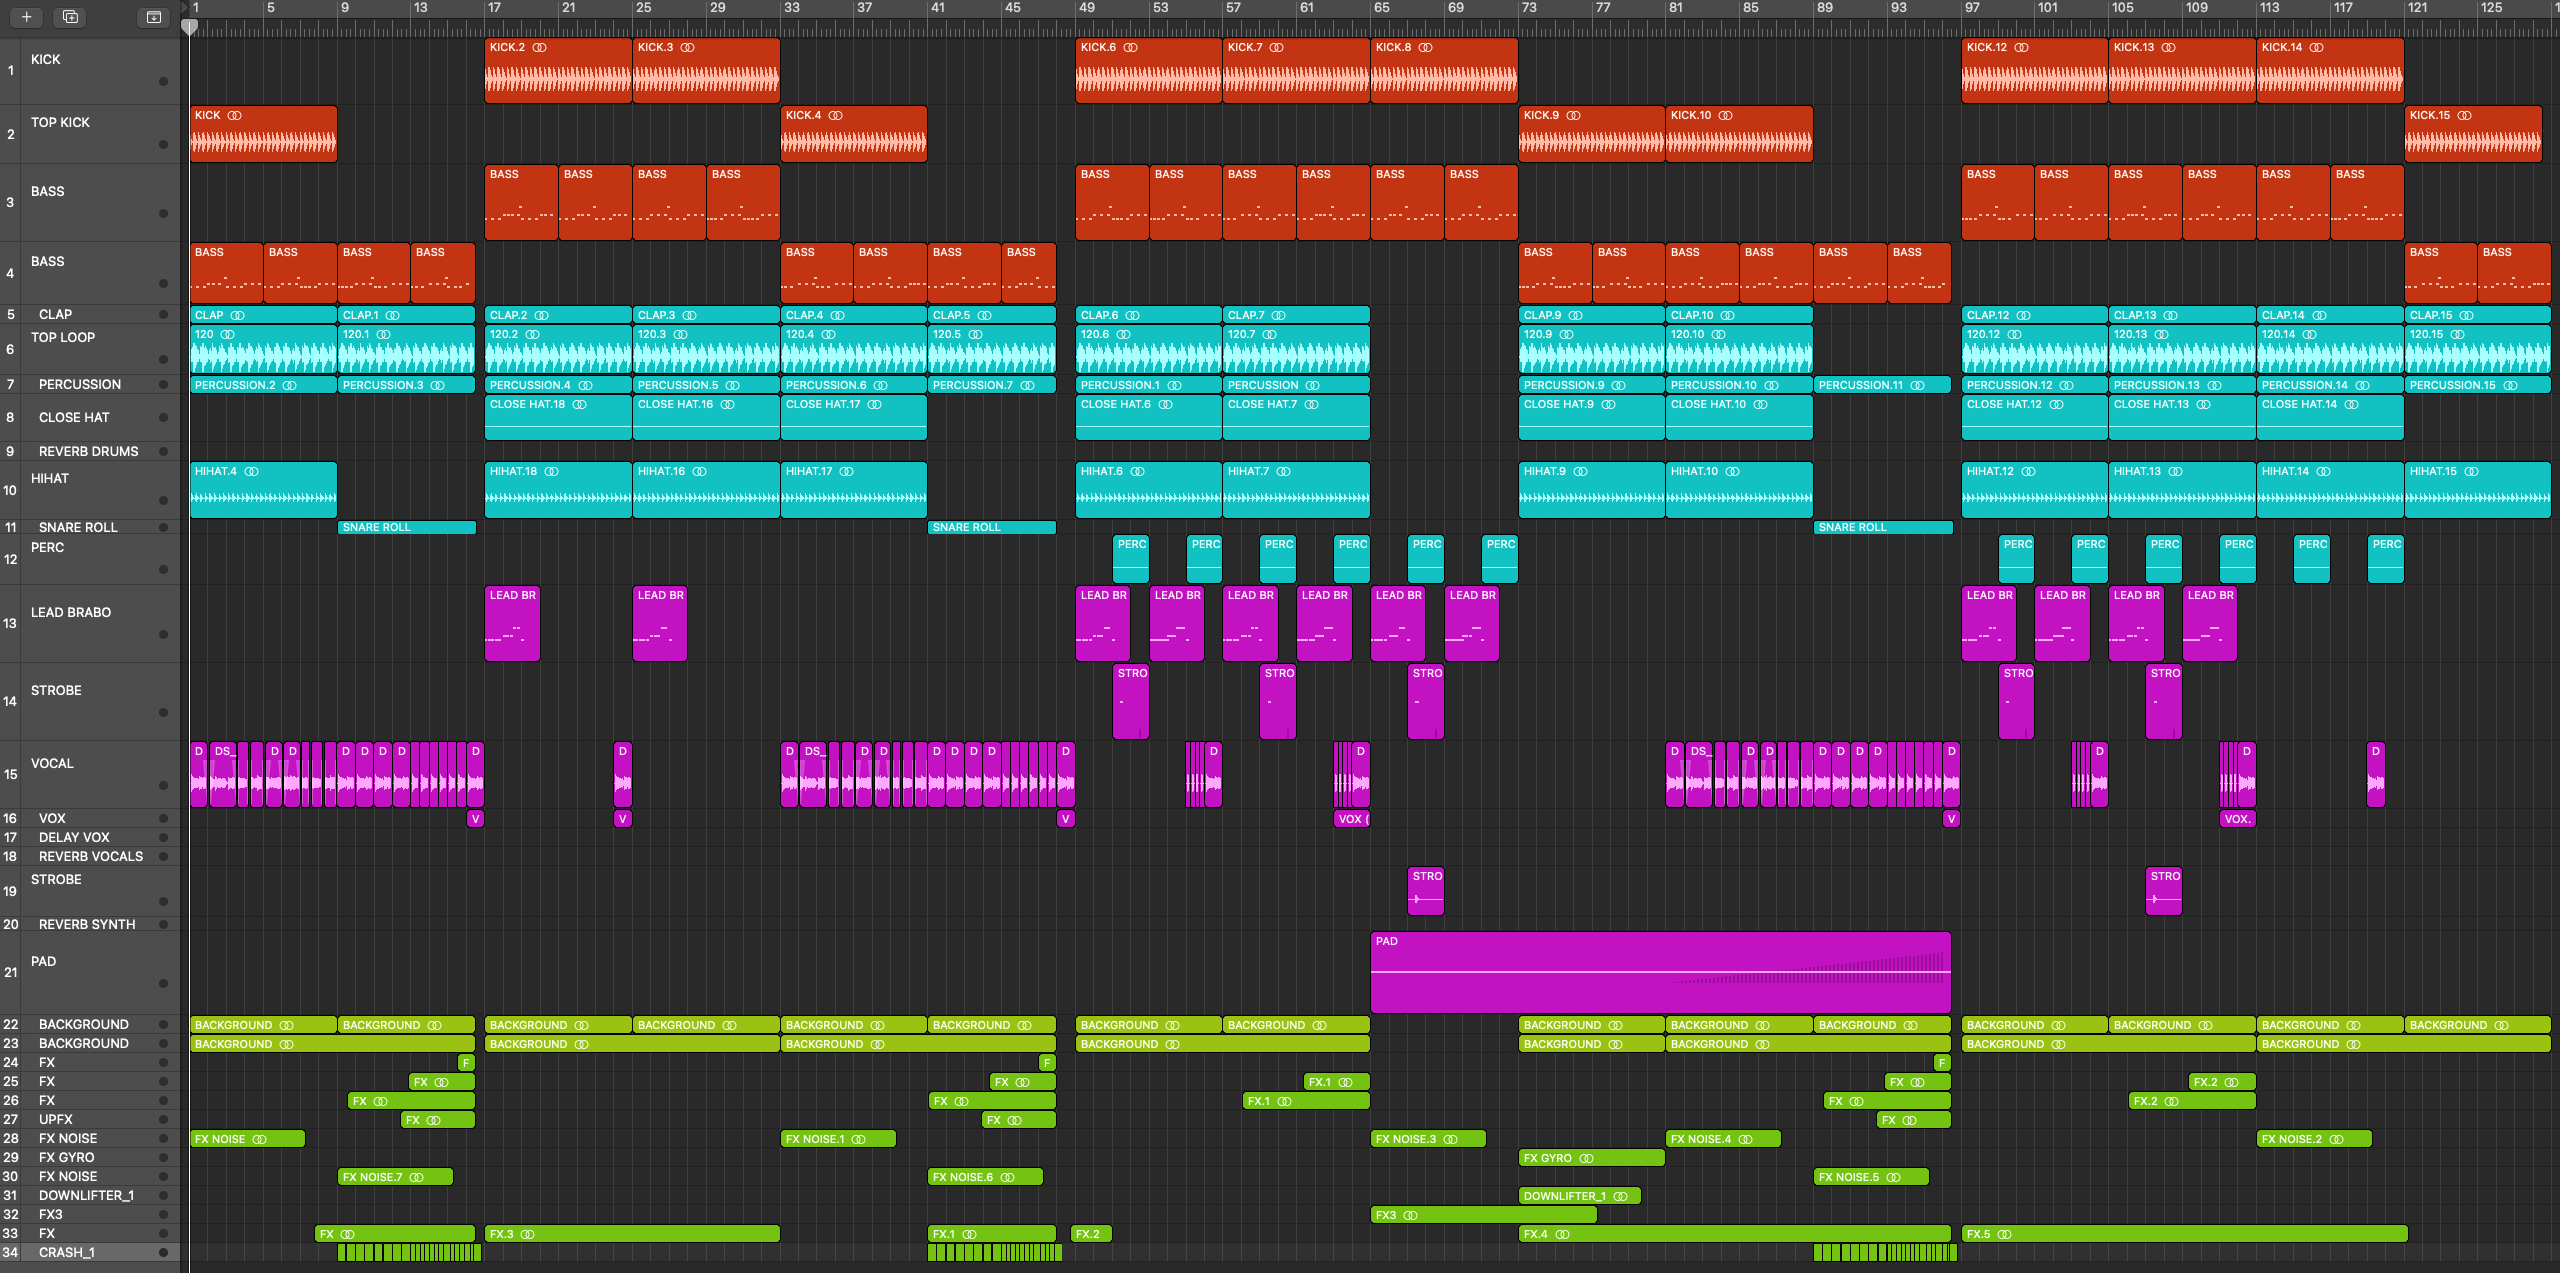
Task: Select the STROBE track 14 header
Action: [90, 701]
